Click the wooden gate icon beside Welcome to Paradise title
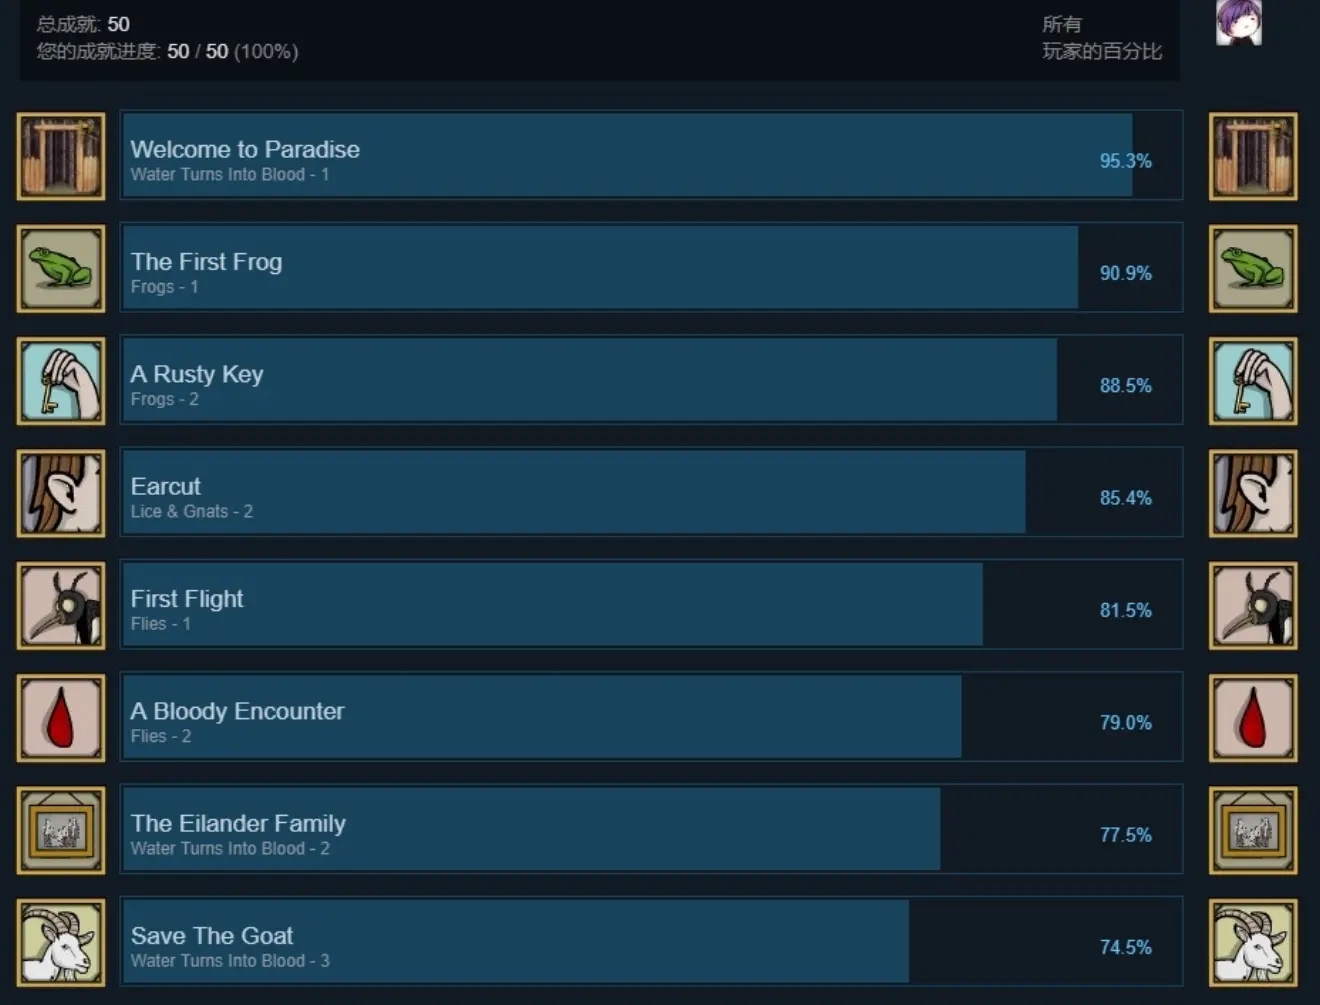Screen dimensions: 1320x1005 tap(61, 157)
